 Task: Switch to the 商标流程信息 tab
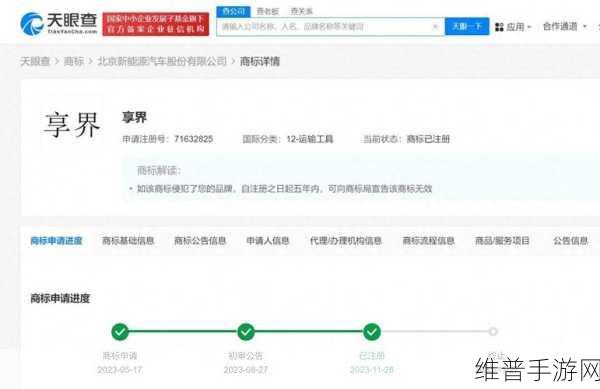point(429,241)
